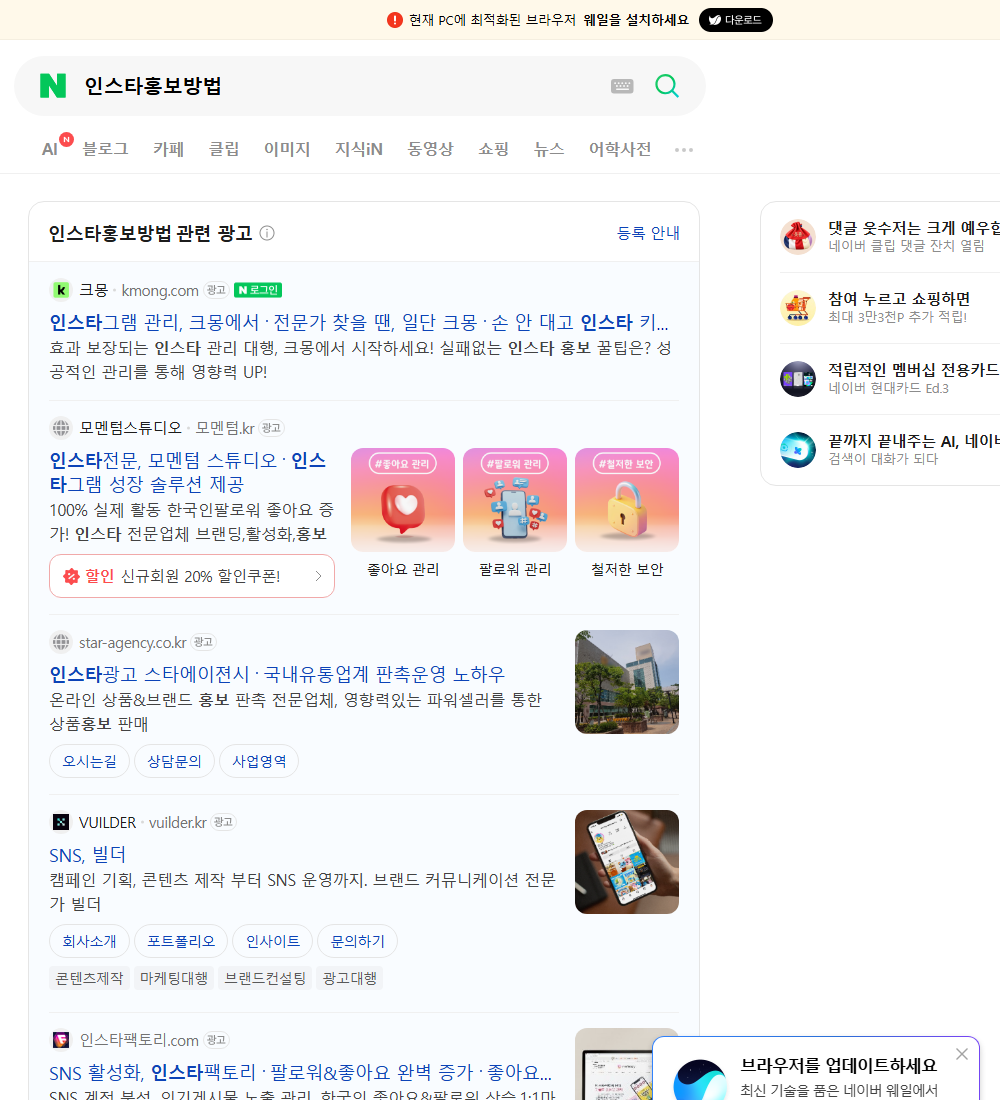This screenshot has height=1100, width=1000.
Task: Open the on-screen keyboard icon
Action: 622,86
